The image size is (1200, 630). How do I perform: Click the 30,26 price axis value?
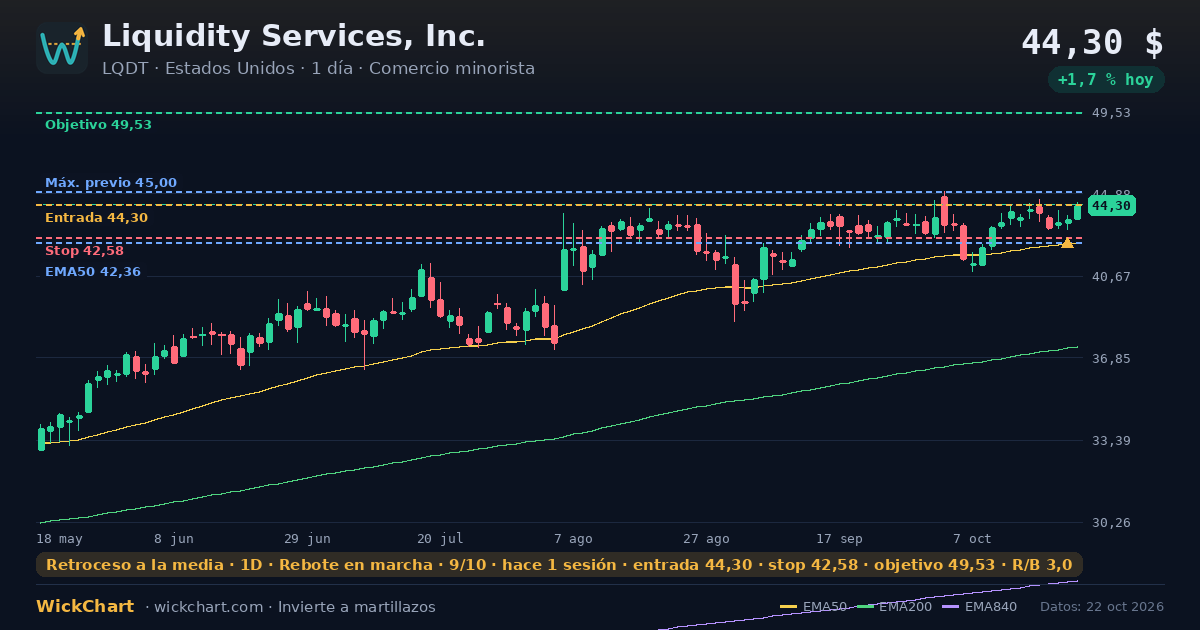[x=1111, y=523]
